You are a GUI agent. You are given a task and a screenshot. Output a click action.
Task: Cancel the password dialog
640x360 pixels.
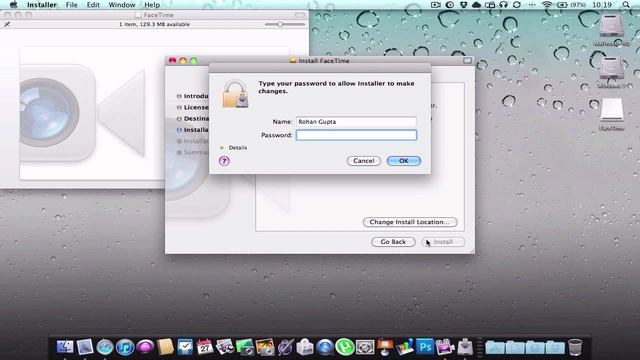click(364, 161)
